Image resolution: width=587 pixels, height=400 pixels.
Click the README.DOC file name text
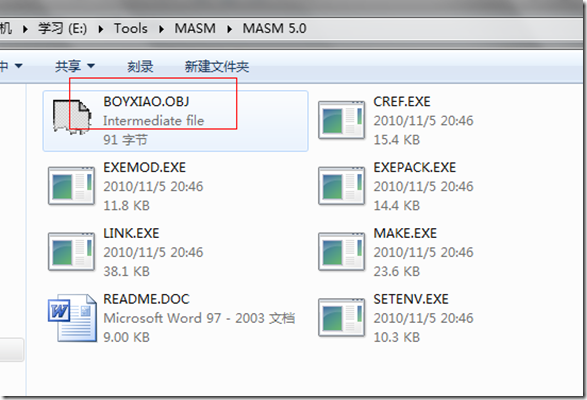[146, 299]
